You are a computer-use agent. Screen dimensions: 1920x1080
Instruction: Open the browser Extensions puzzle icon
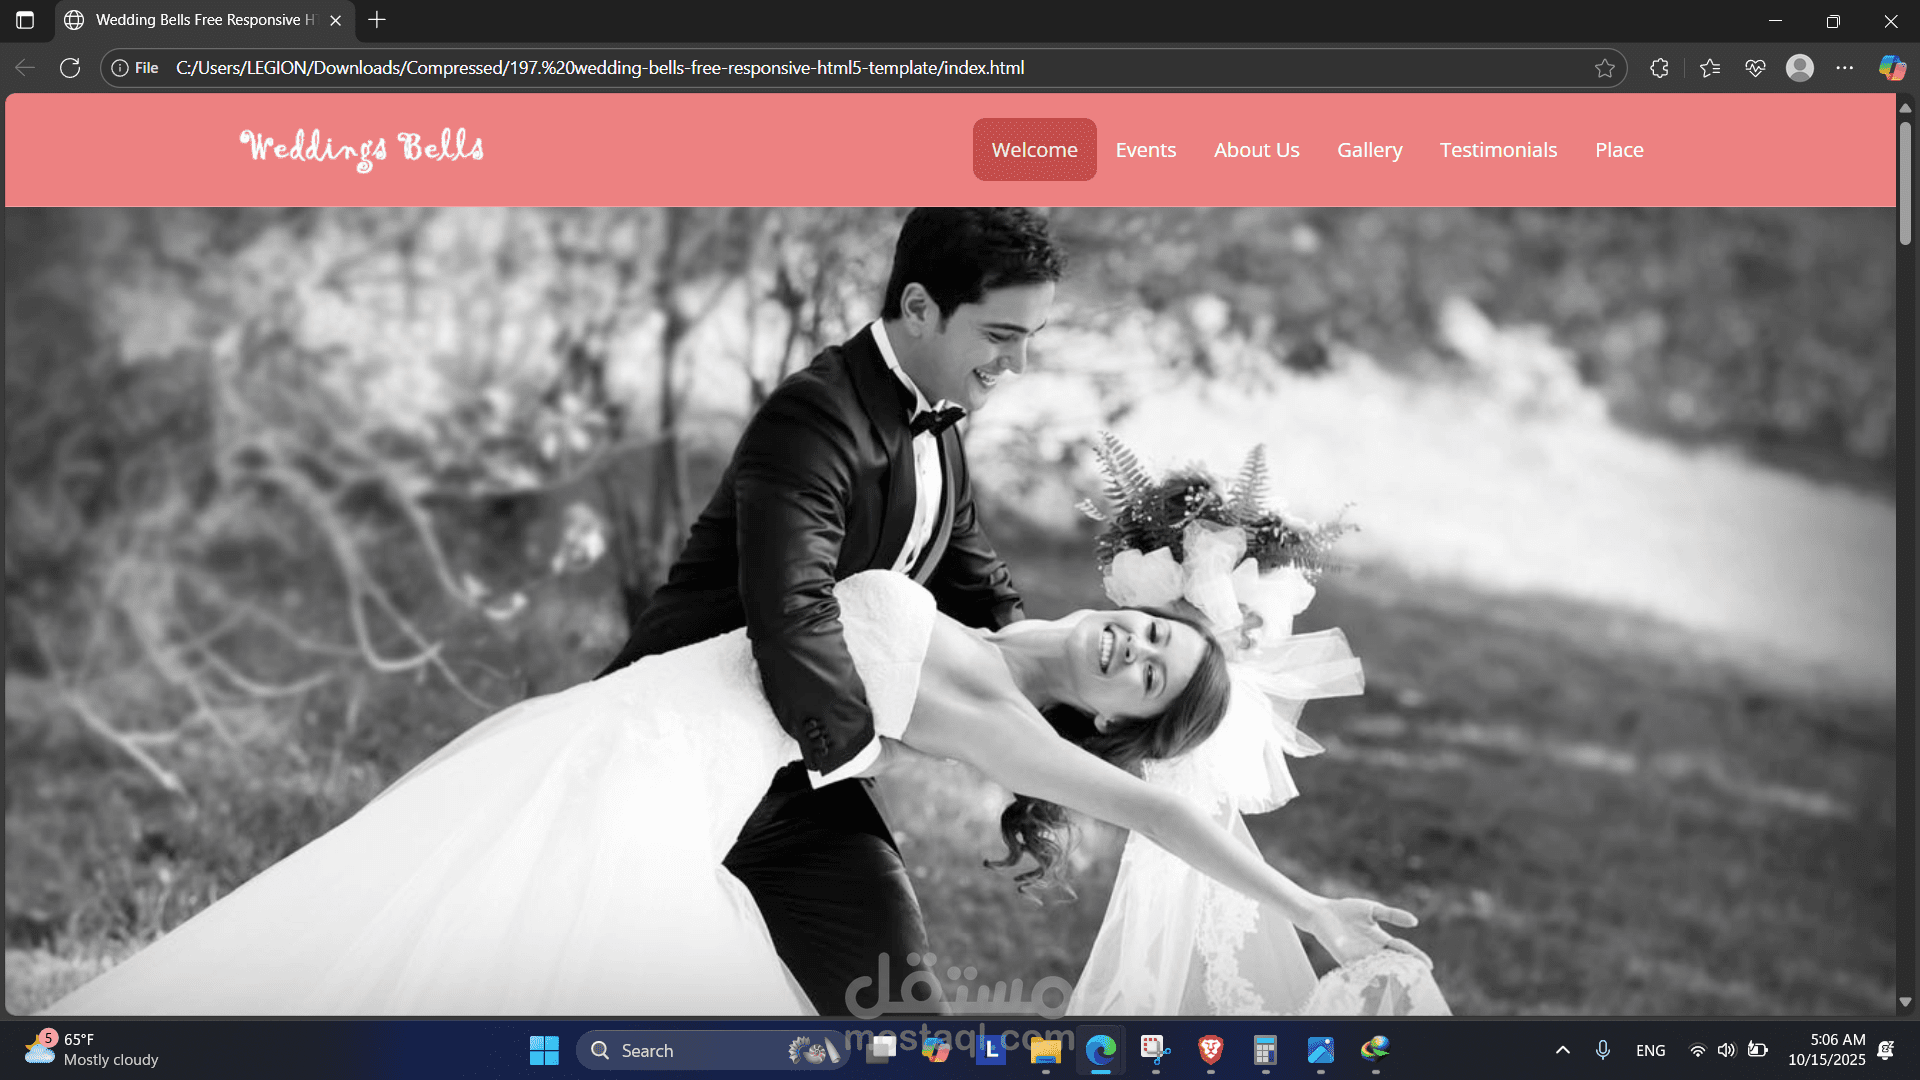pos(1659,68)
